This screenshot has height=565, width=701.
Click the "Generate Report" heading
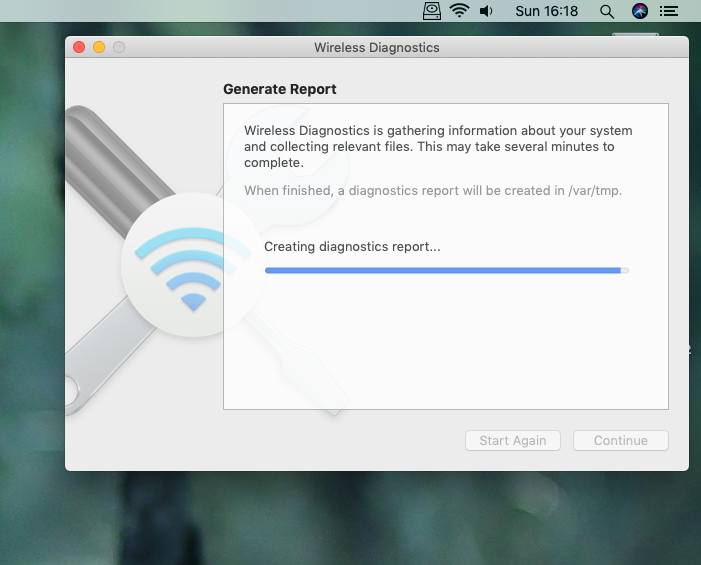280,89
